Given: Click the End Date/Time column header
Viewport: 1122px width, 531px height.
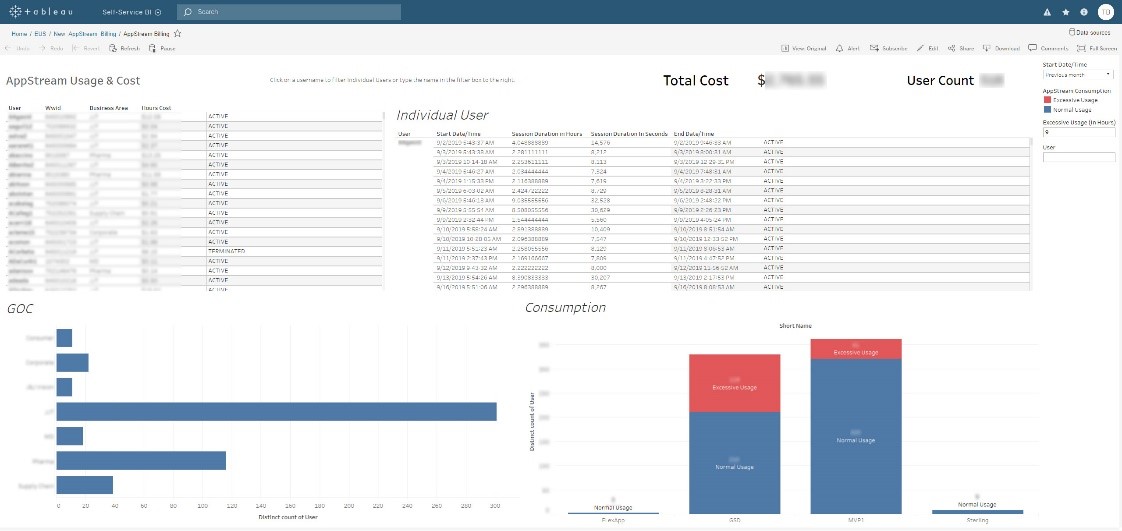Looking at the screenshot, I should tap(694, 134).
